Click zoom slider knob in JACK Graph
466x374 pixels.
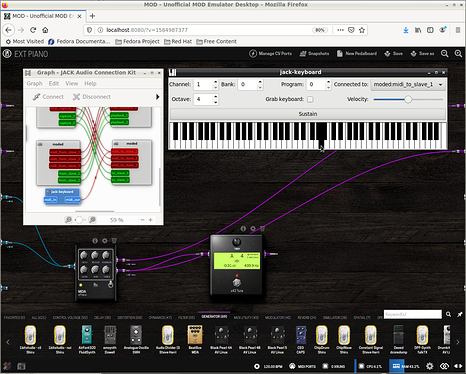79,220
